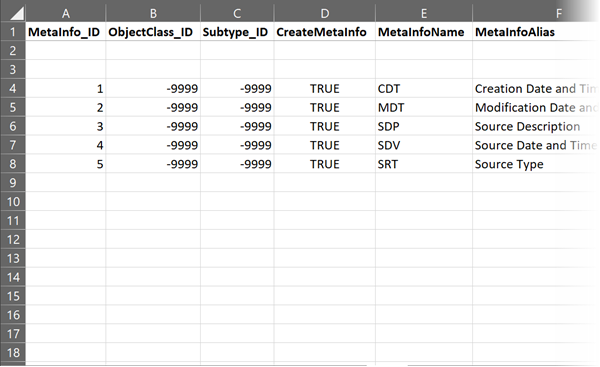600x367 pixels.
Task: Click the CreateMetaInfo header cell
Action: [x=324, y=32]
